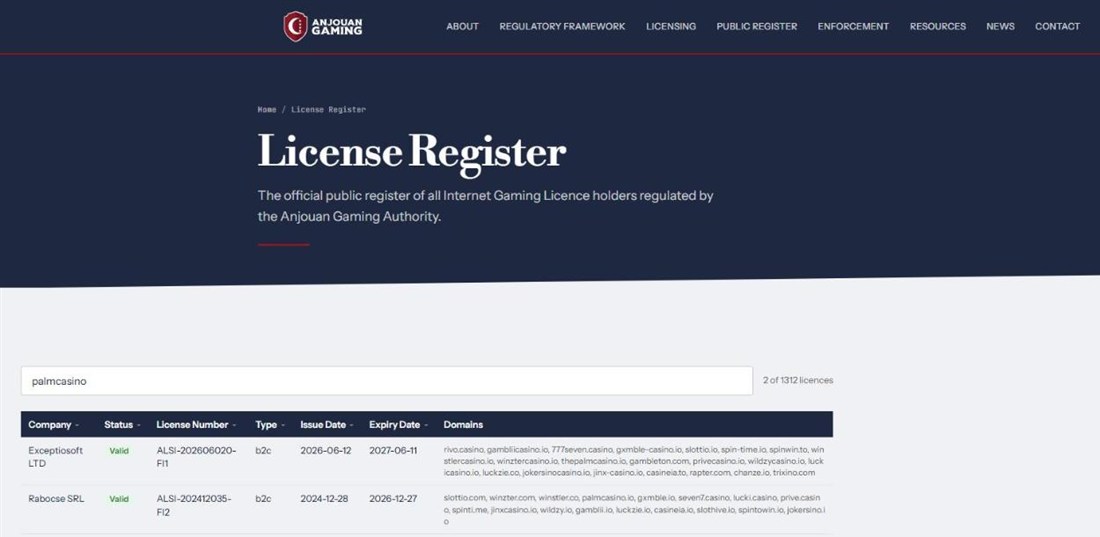1100x537 pixels.
Task: Select license number ALSI-202606020-FI1
Action: (x=196, y=456)
